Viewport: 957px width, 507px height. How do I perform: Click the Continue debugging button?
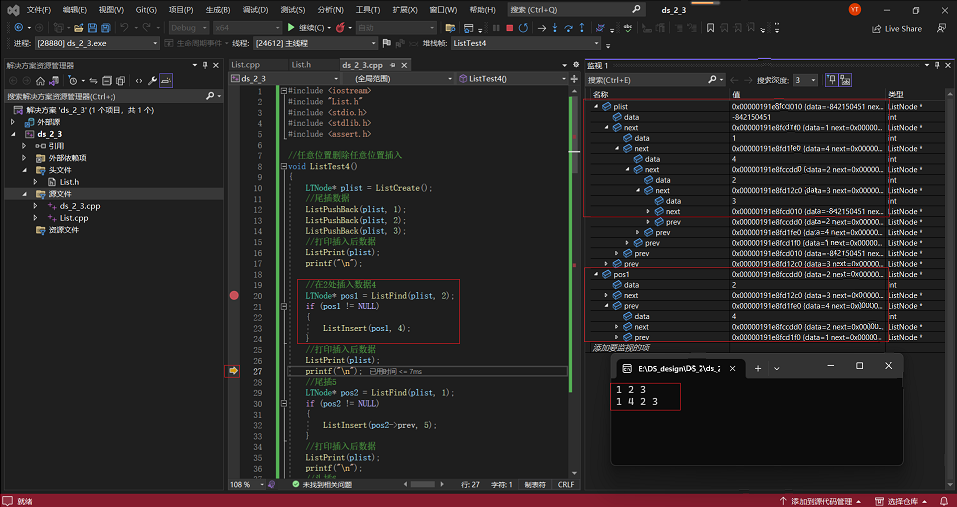[304, 28]
